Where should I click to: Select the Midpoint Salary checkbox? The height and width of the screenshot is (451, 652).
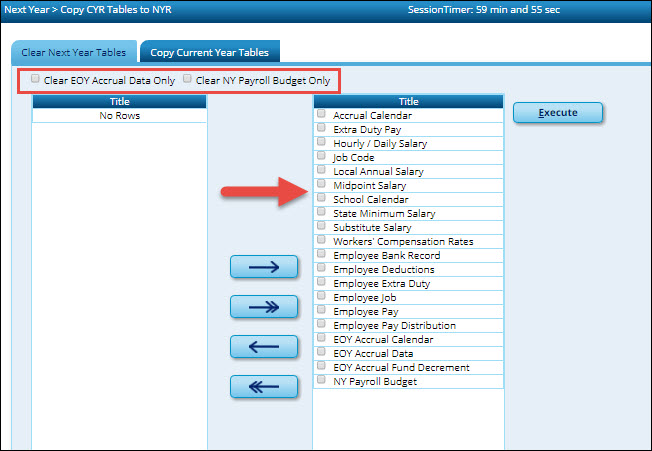pos(322,184)
